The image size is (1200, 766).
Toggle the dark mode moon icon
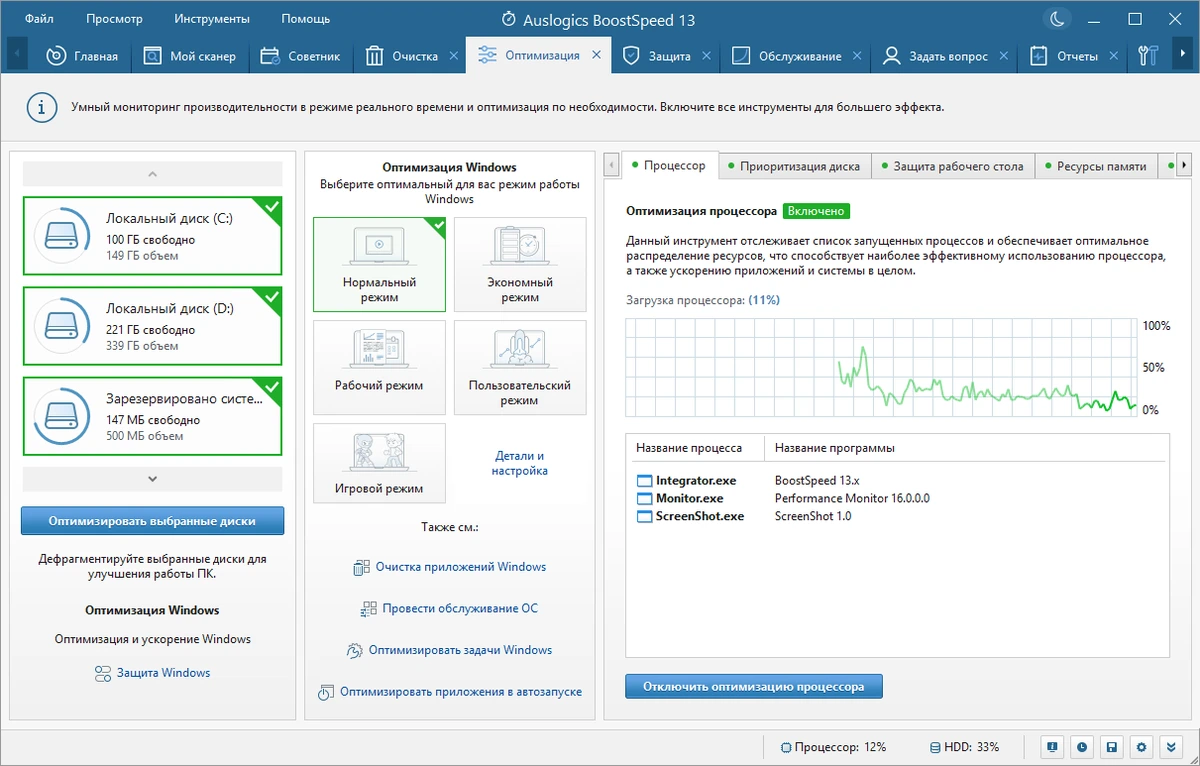pos(1056,19)
